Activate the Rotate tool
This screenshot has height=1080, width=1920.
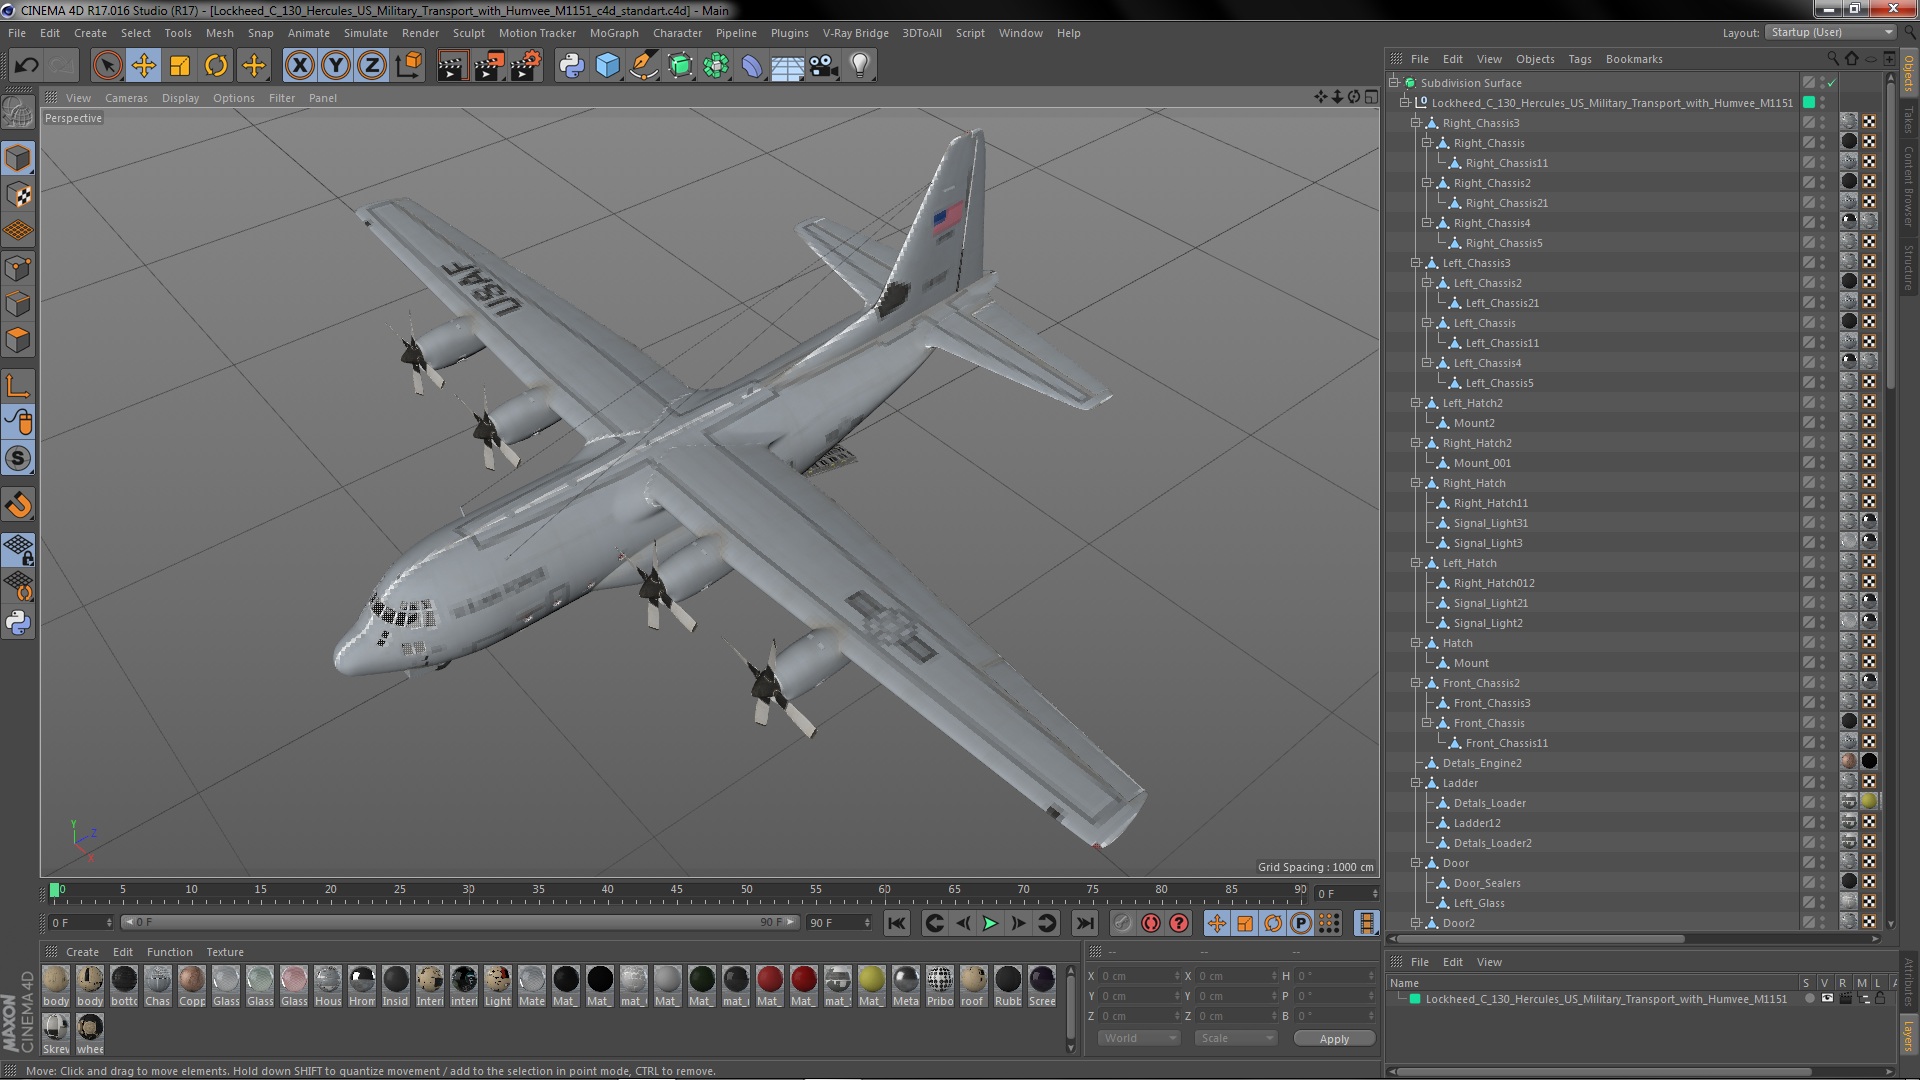(x=216, y=66)
